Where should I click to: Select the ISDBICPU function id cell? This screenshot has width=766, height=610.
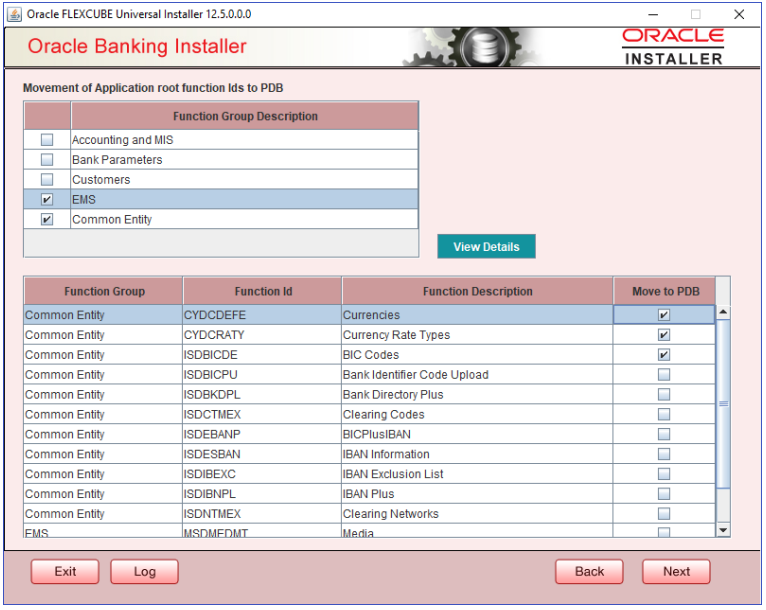262,375
